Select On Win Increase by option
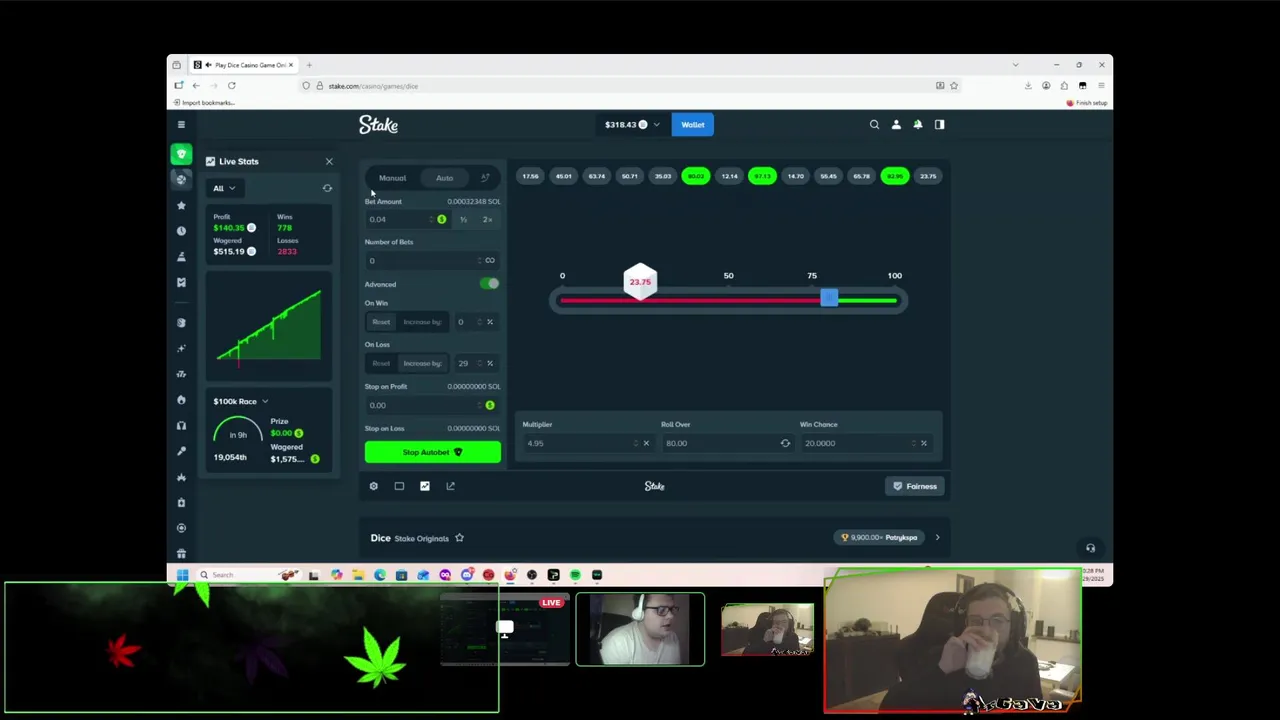Image resolution: width=1280 pixels, height=720 pixels. (422, 322)
